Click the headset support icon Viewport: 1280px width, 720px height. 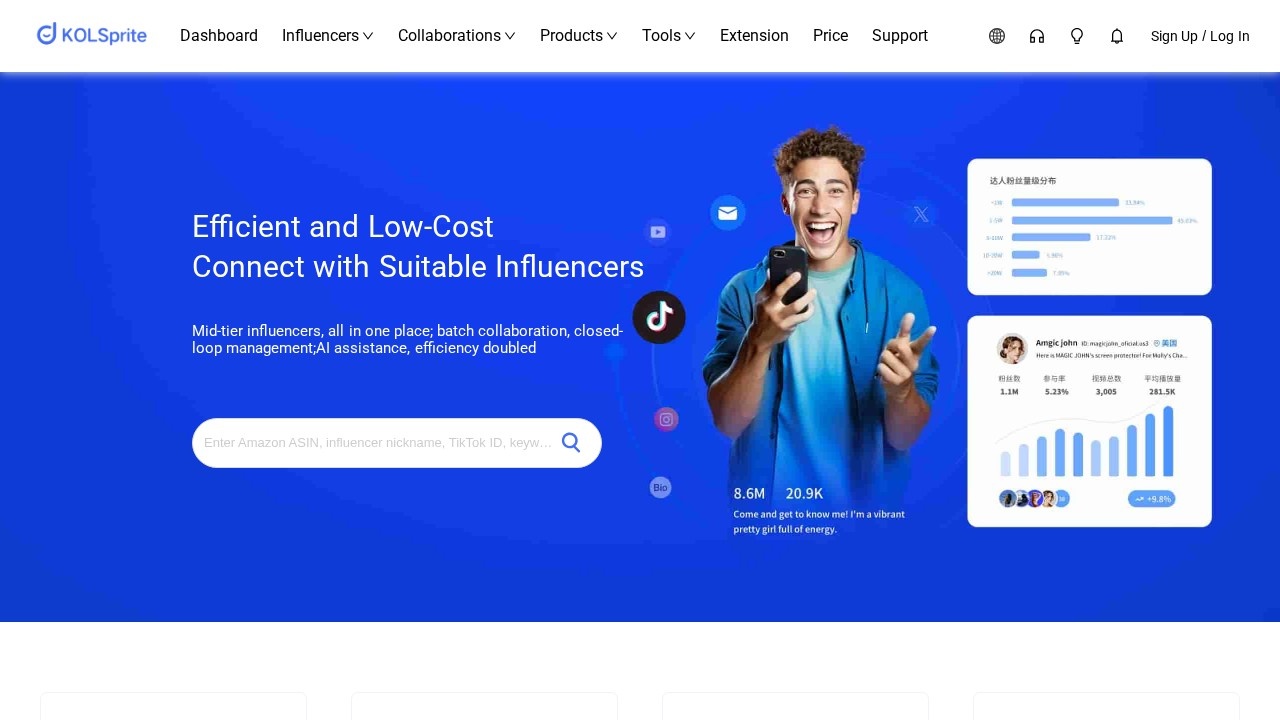[x=1037, y=36]
